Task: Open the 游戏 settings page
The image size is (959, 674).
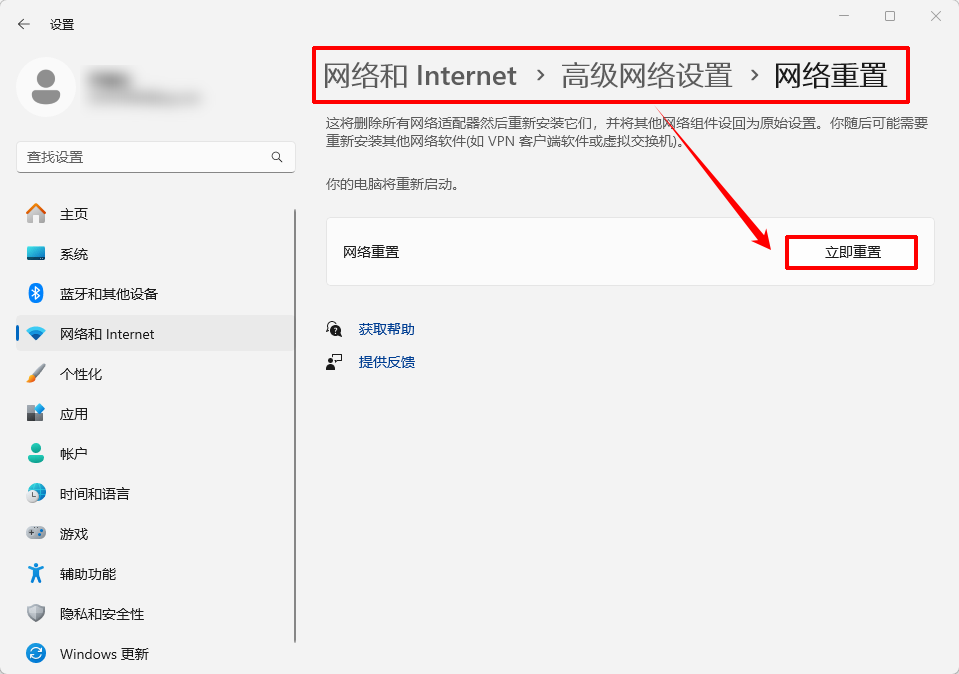Action: pos(155,534)
